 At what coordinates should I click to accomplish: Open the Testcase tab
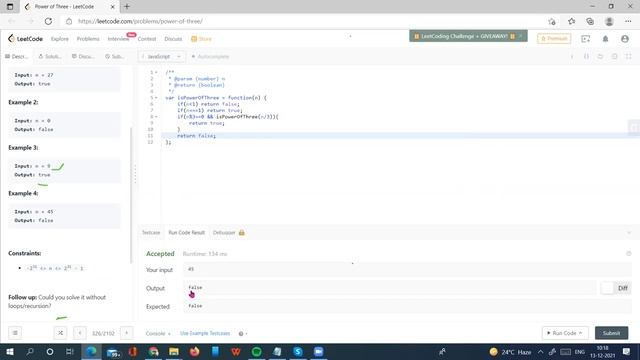[x=151, y=233]
